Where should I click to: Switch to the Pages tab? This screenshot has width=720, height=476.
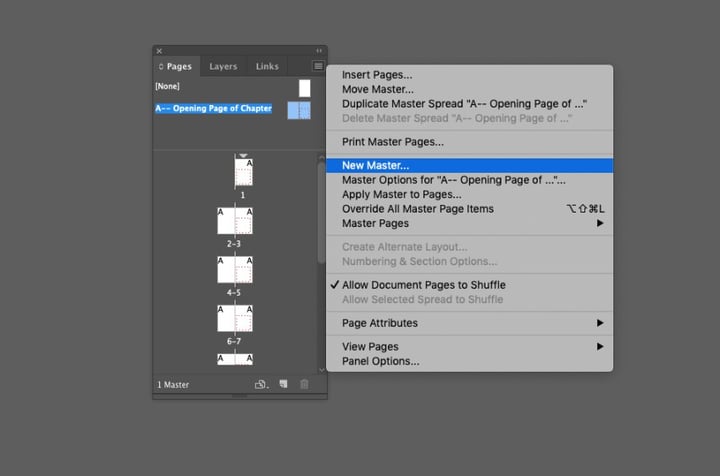175,66
